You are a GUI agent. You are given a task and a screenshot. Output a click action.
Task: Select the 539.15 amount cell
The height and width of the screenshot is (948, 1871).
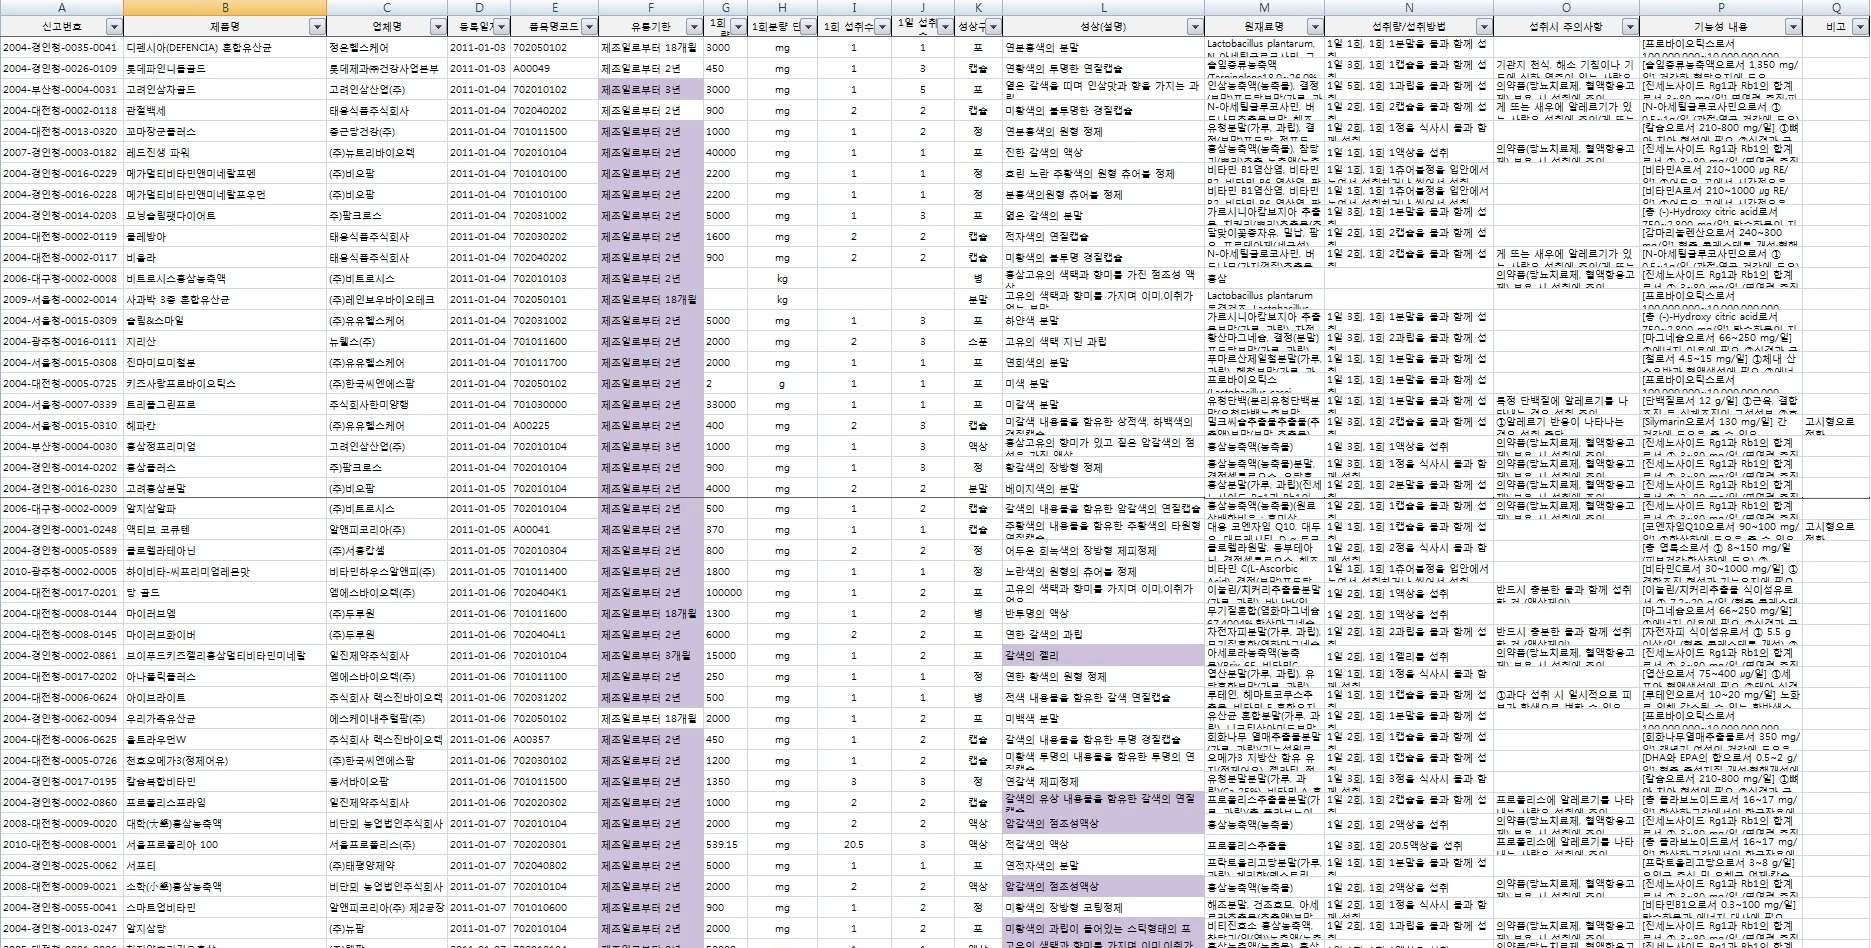point(725,844)
